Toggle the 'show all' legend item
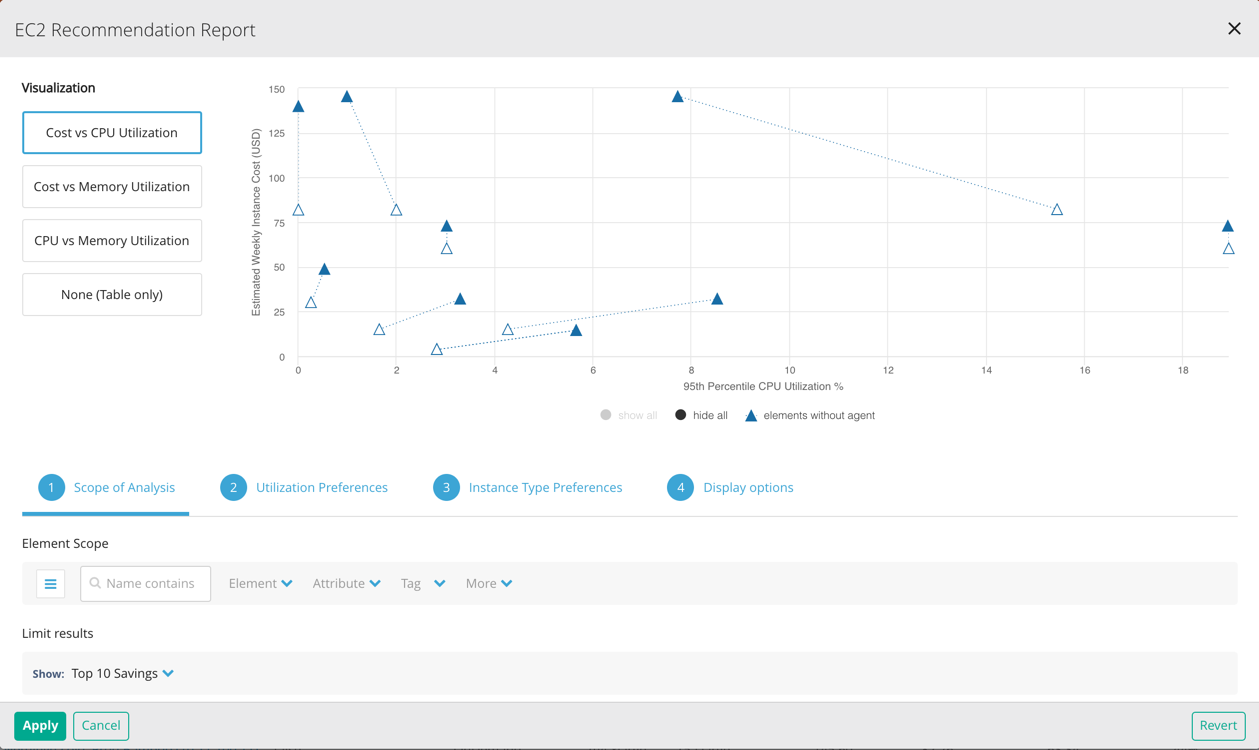The height and width of the screenshot is (750, 1259). [x=629, y=415]
